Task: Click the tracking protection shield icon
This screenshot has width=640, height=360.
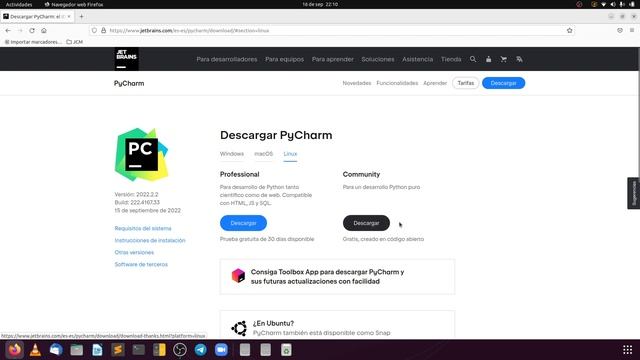Action: pyautogui.click(x=94, y=31)
